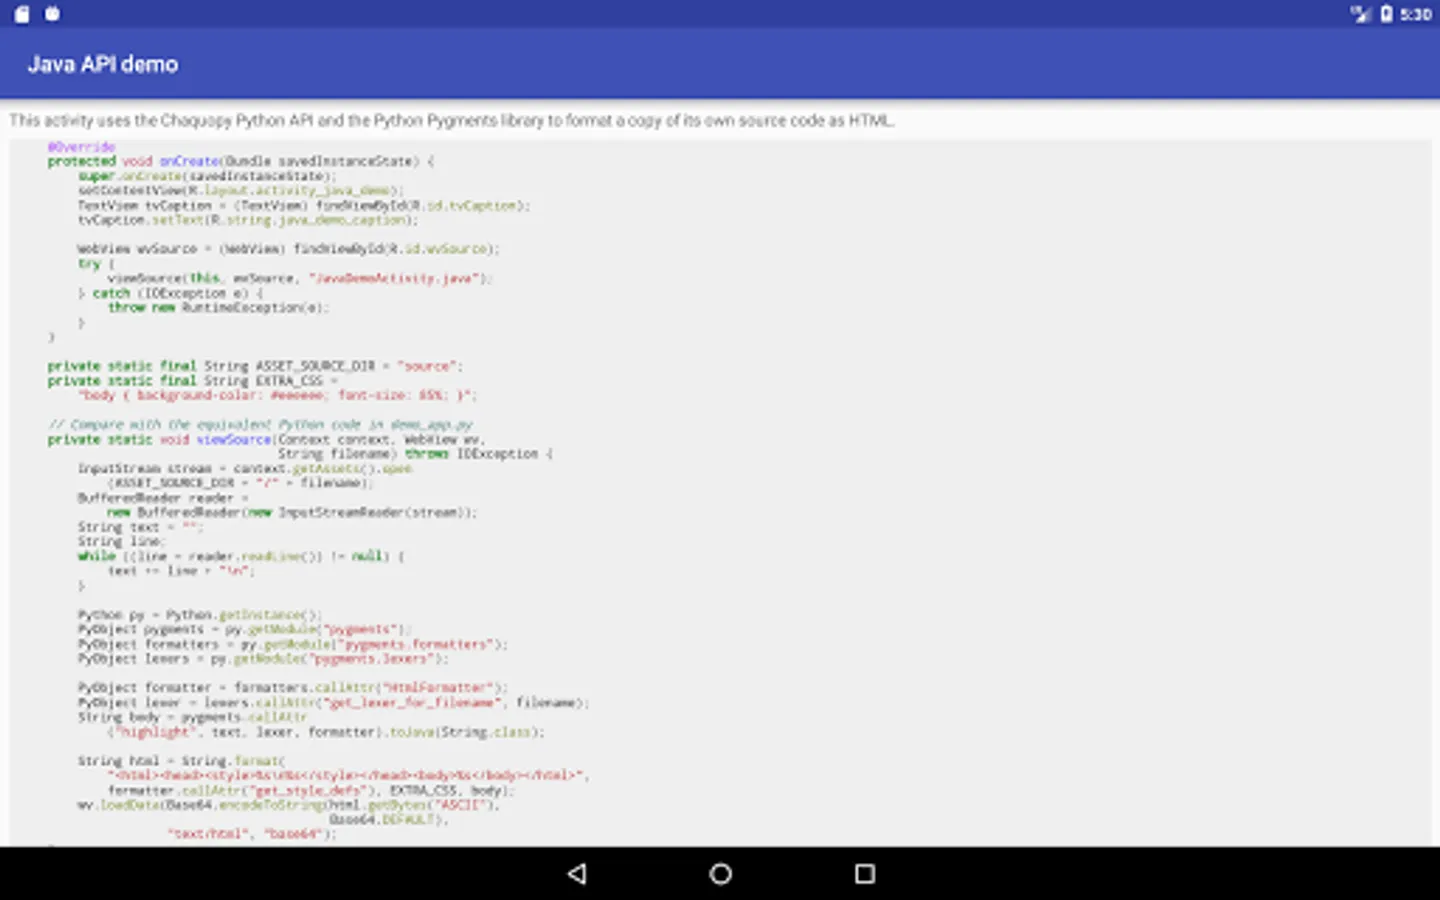1440x900 pixels.
Task: Tap the 'catch (IOException e)' line
Action: pyautogui.click(x=170, y=293)
